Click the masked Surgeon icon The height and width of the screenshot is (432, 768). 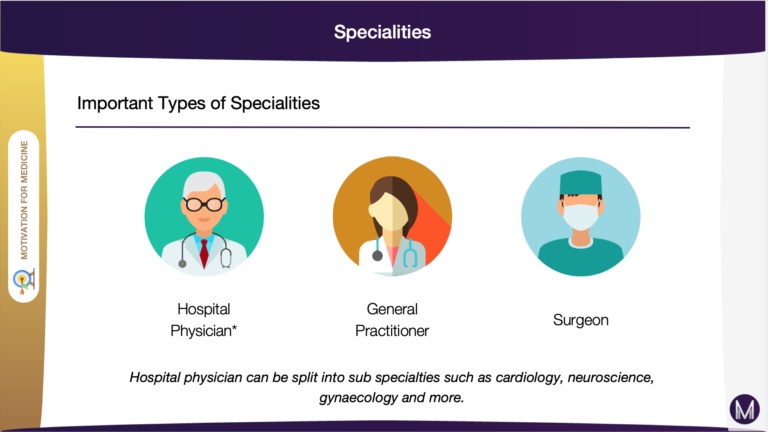(581, 216)
